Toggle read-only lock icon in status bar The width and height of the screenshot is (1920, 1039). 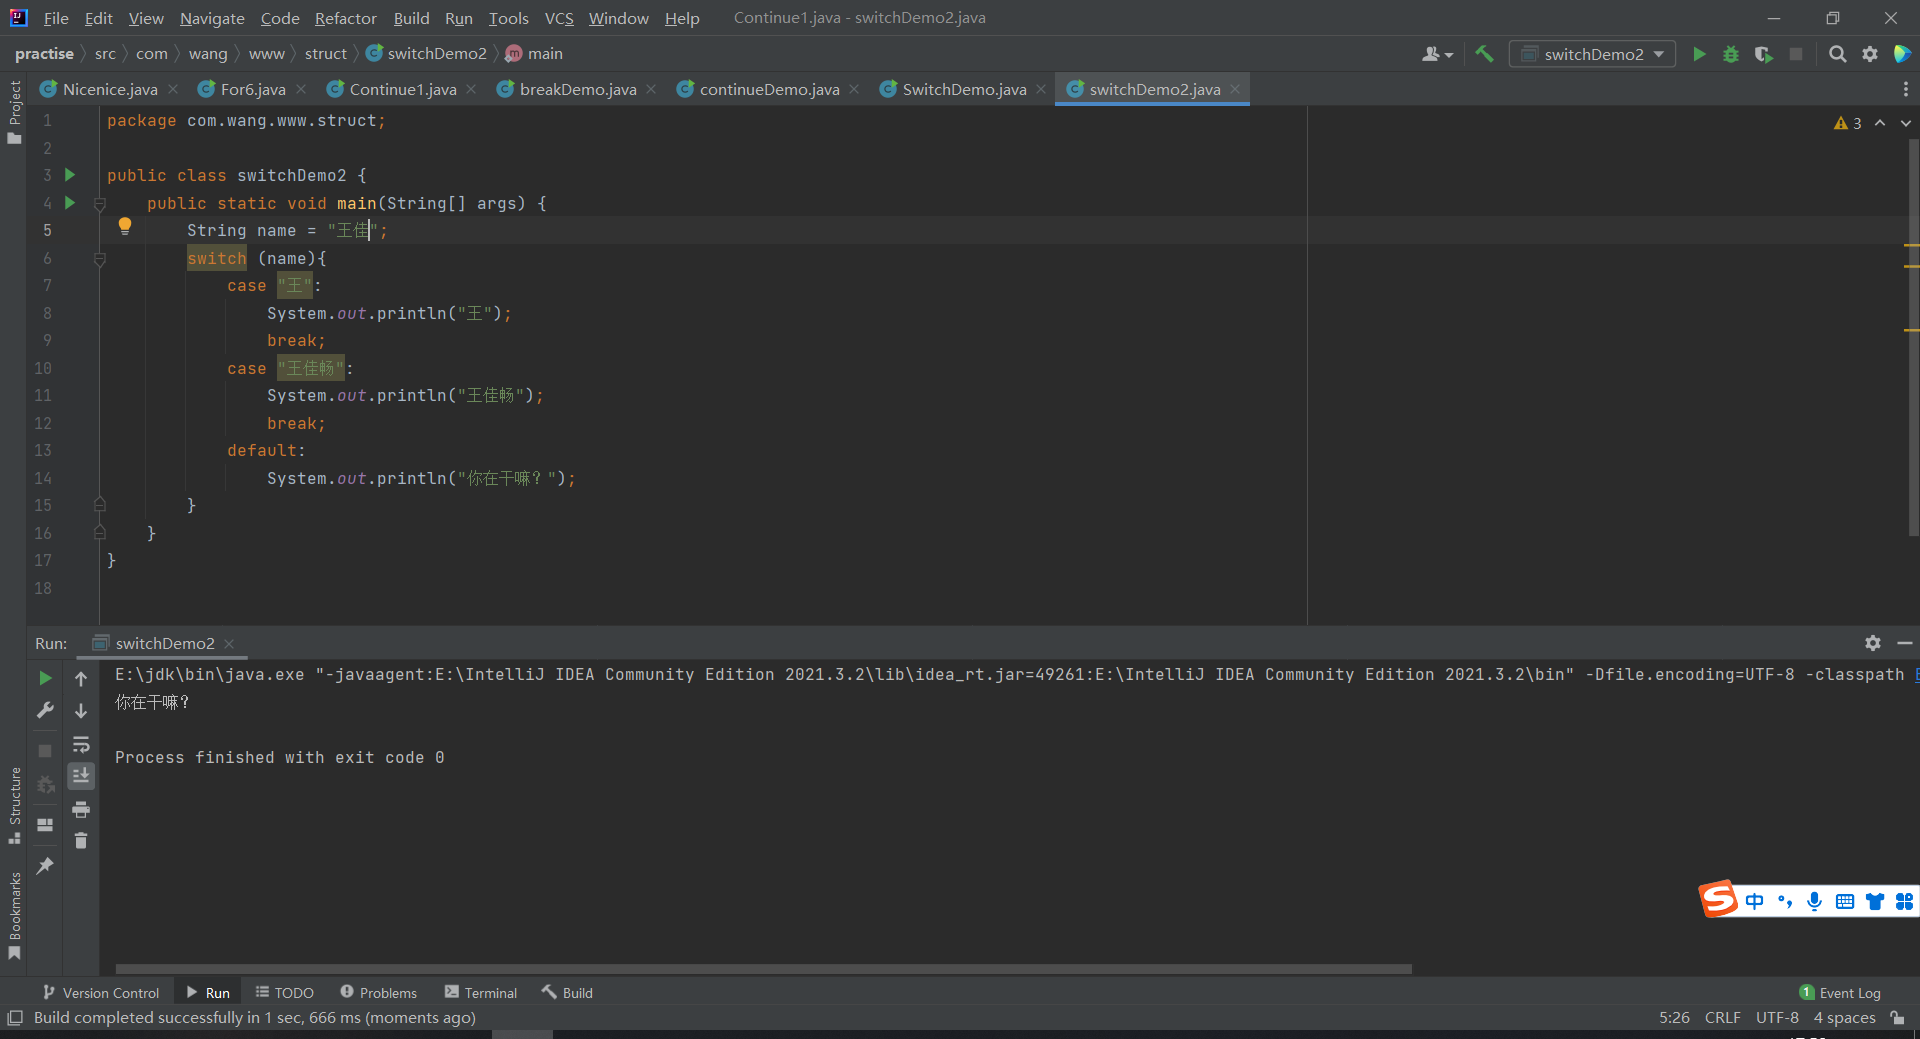click(x=1897, y=1018)
